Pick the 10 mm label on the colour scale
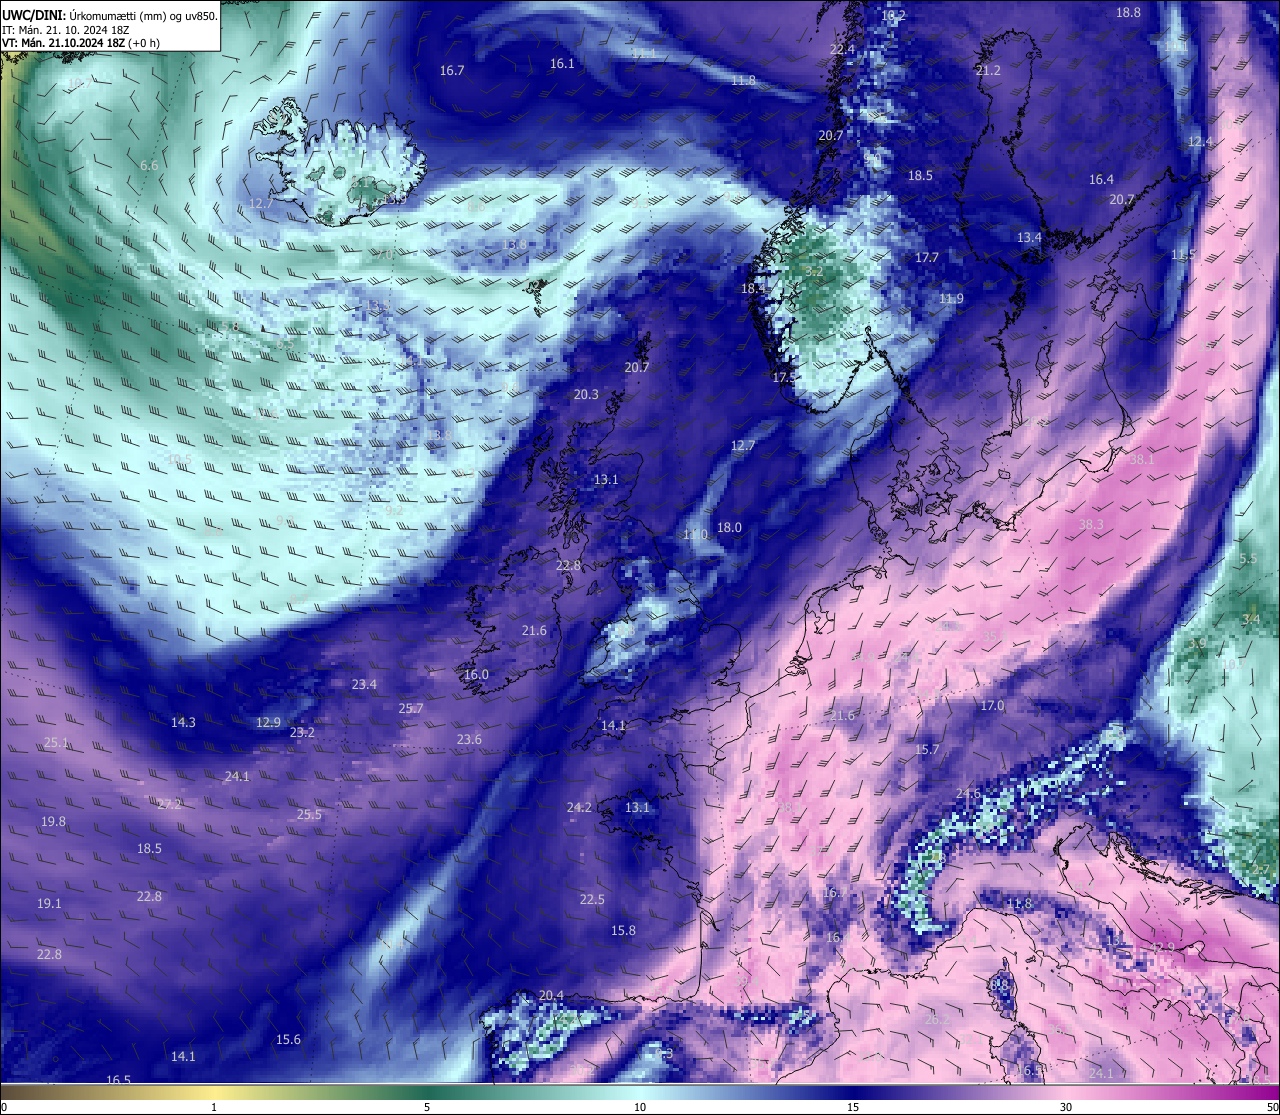This screenshot has width=1280, height=1115. (x=640, y=1107)
